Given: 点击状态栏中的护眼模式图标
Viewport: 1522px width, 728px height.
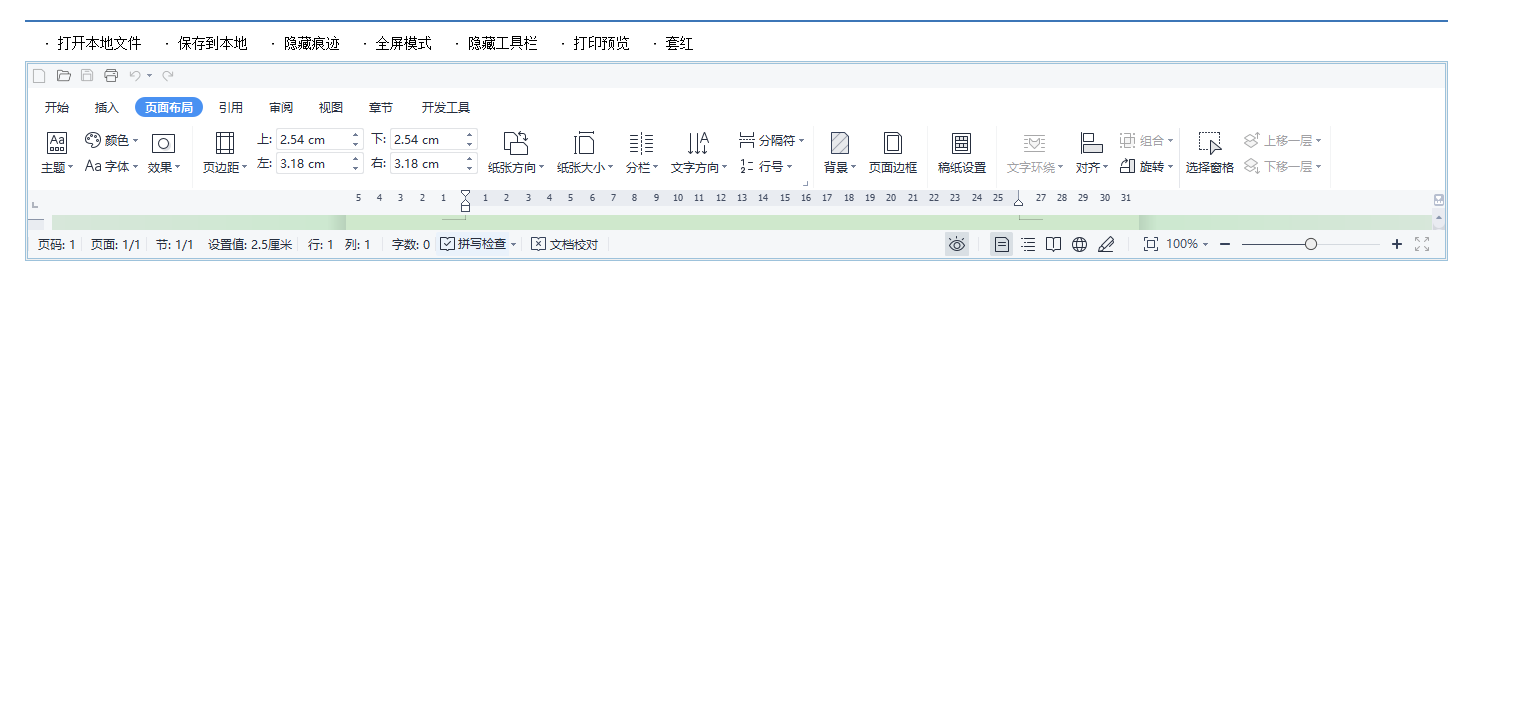Looking at the screenshot, I should [x=956, y=243].
